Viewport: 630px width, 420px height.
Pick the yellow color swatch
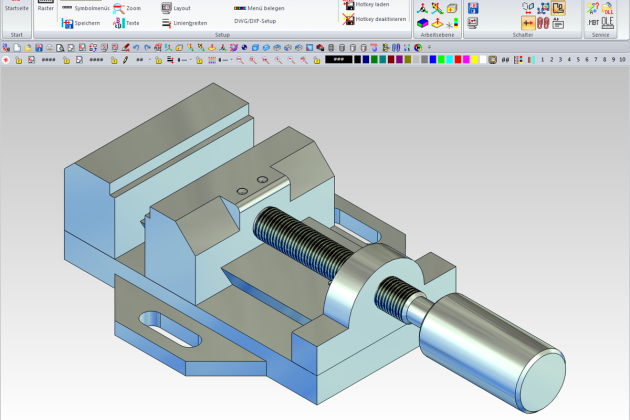coord(474,60)
